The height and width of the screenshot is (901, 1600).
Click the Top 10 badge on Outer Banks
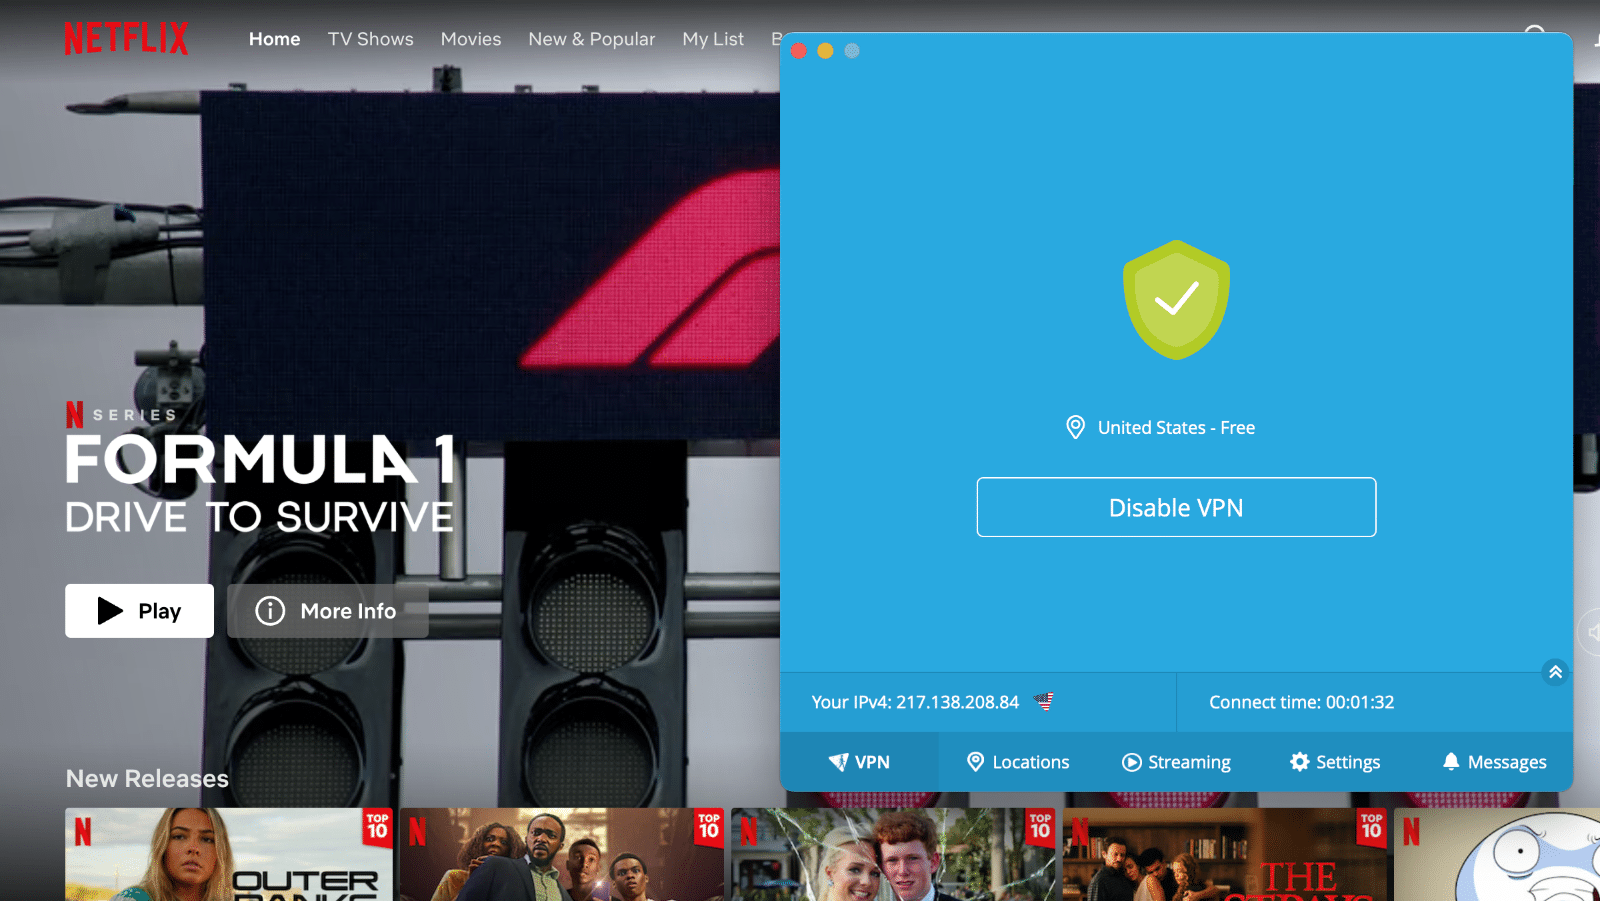[x=377, y=828]
